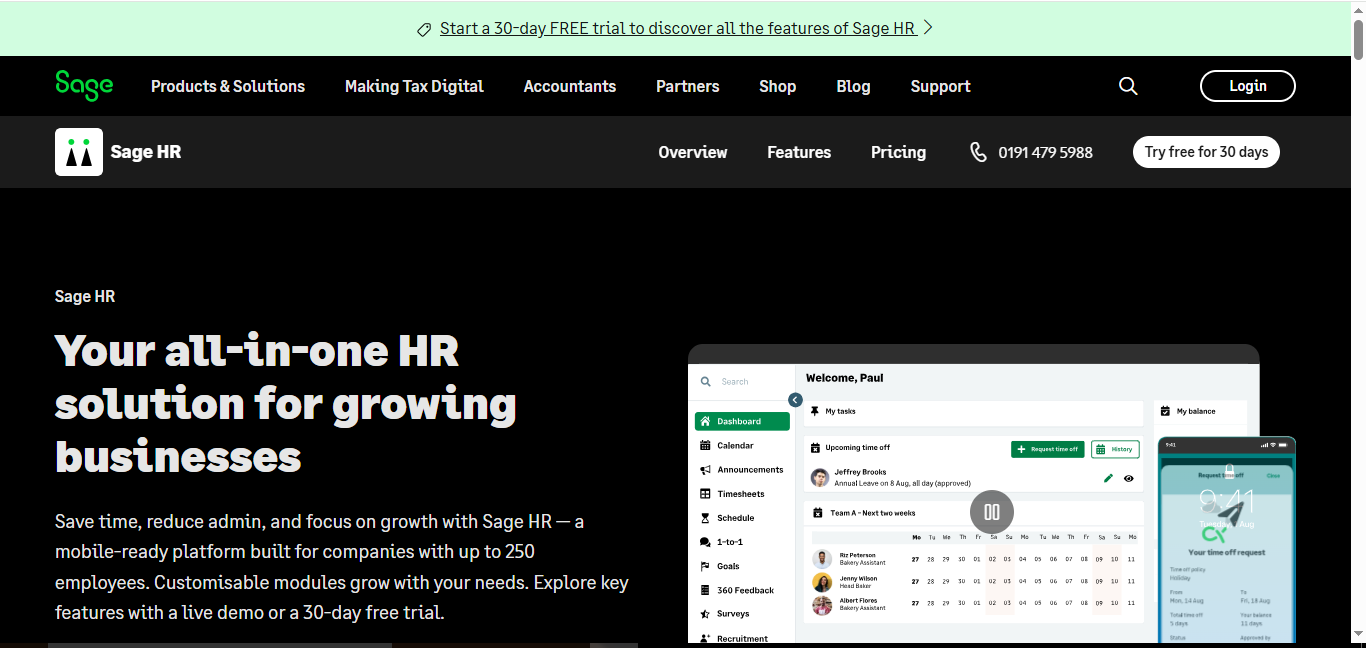Click the Sage logo in header
This screenshot has width=1366, height=648.
point(84,86)
